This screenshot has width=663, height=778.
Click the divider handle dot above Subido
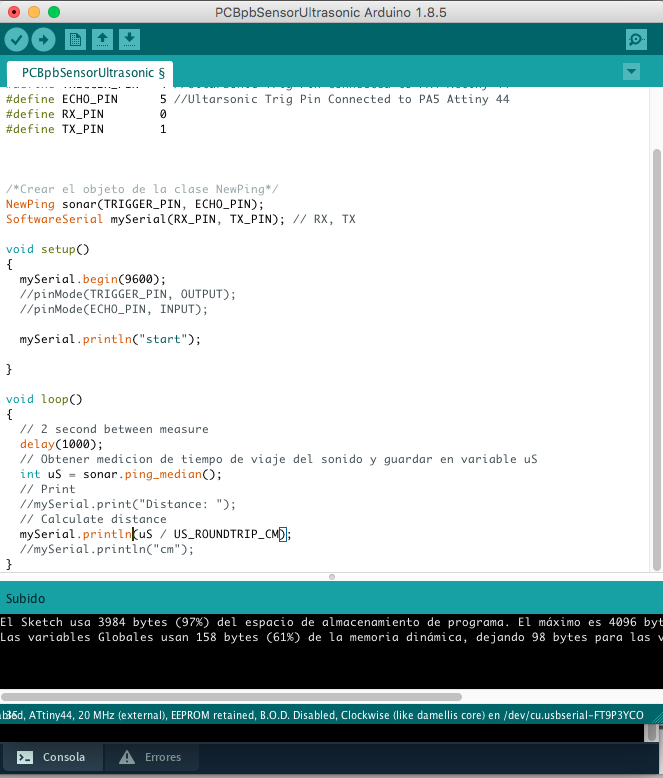[332, 577]
